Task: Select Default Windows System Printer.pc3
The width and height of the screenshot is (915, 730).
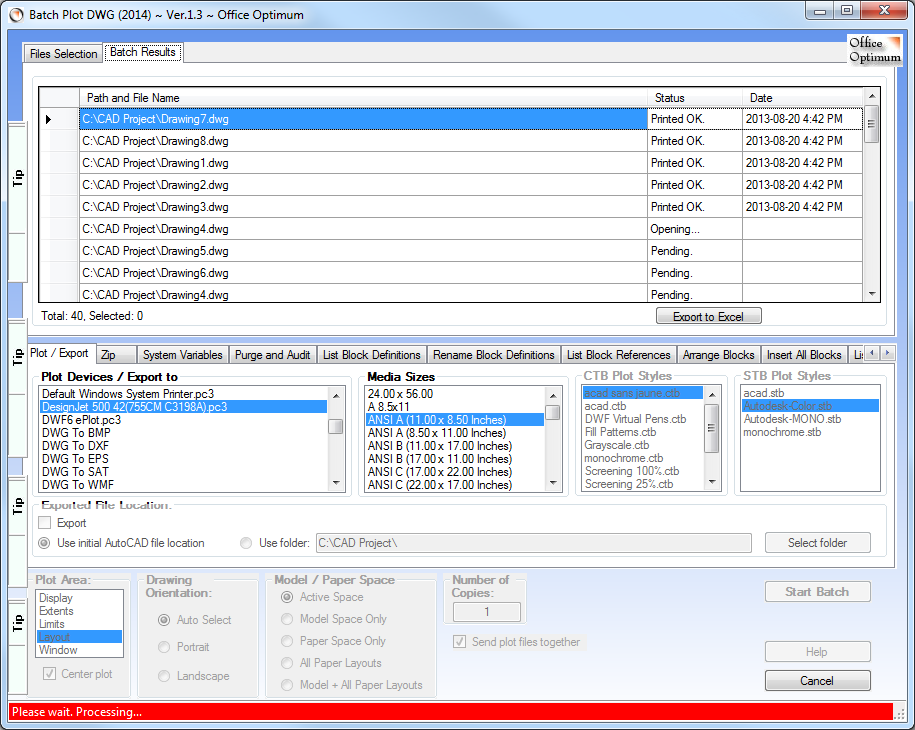Action: 184,394
